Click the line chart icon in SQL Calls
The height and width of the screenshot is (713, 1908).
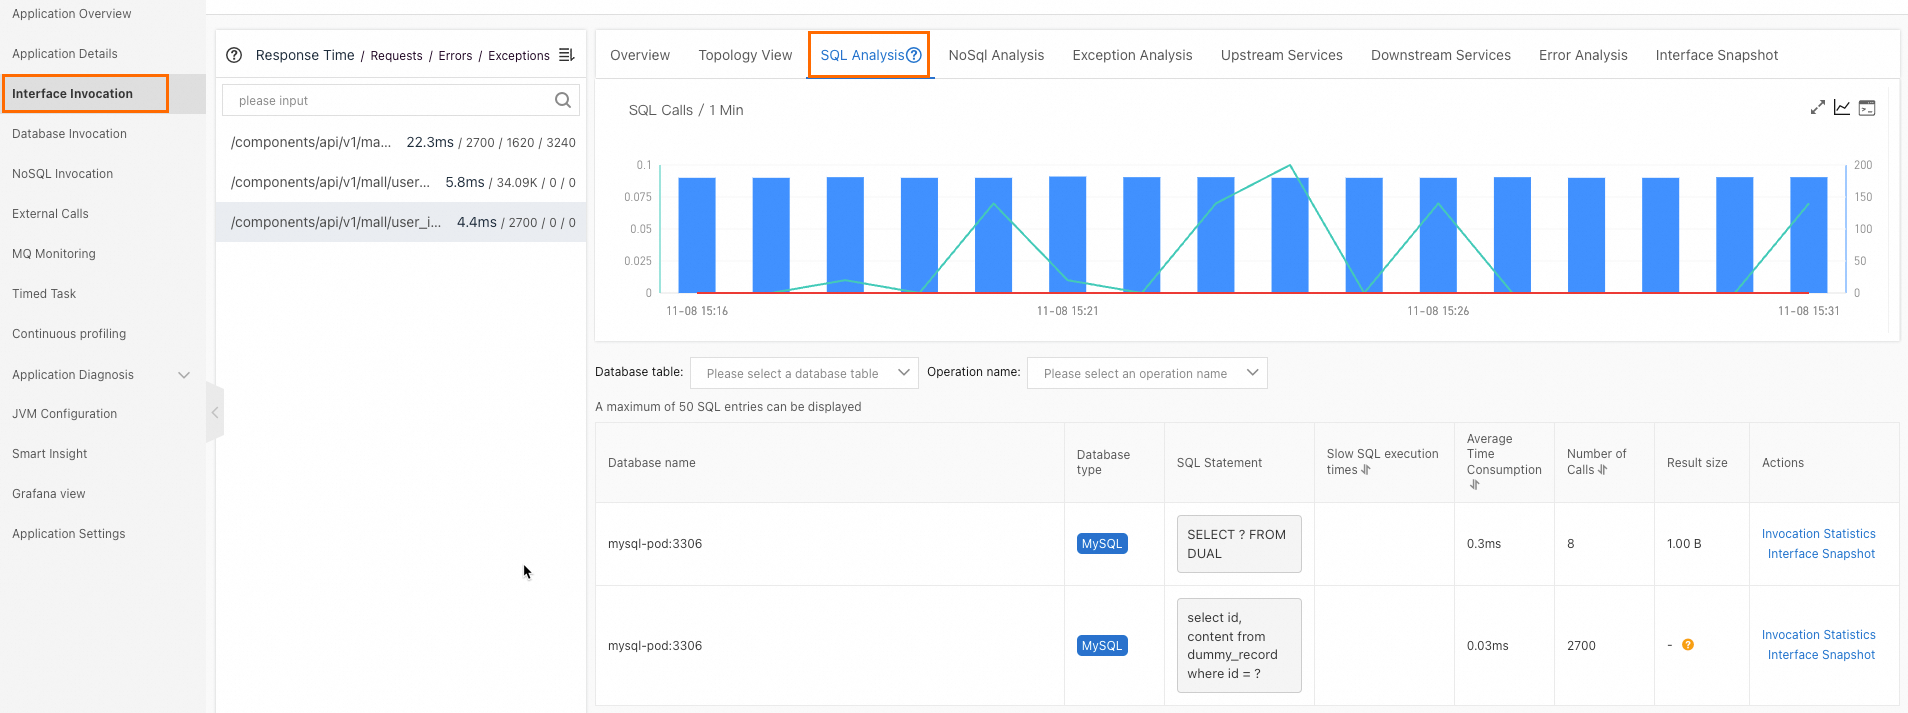coord(1842,108)
